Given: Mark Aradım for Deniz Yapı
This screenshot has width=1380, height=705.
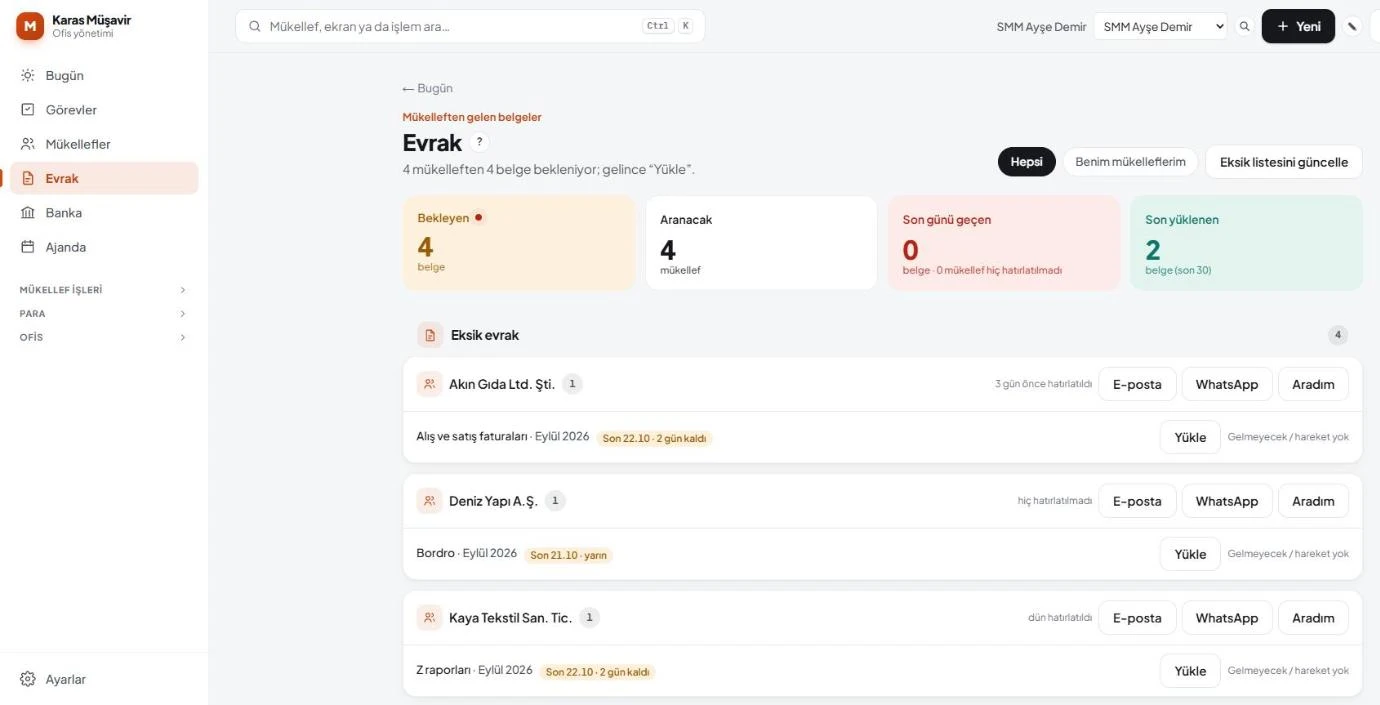Looking at the screenshot, I should coord(1313,501).
